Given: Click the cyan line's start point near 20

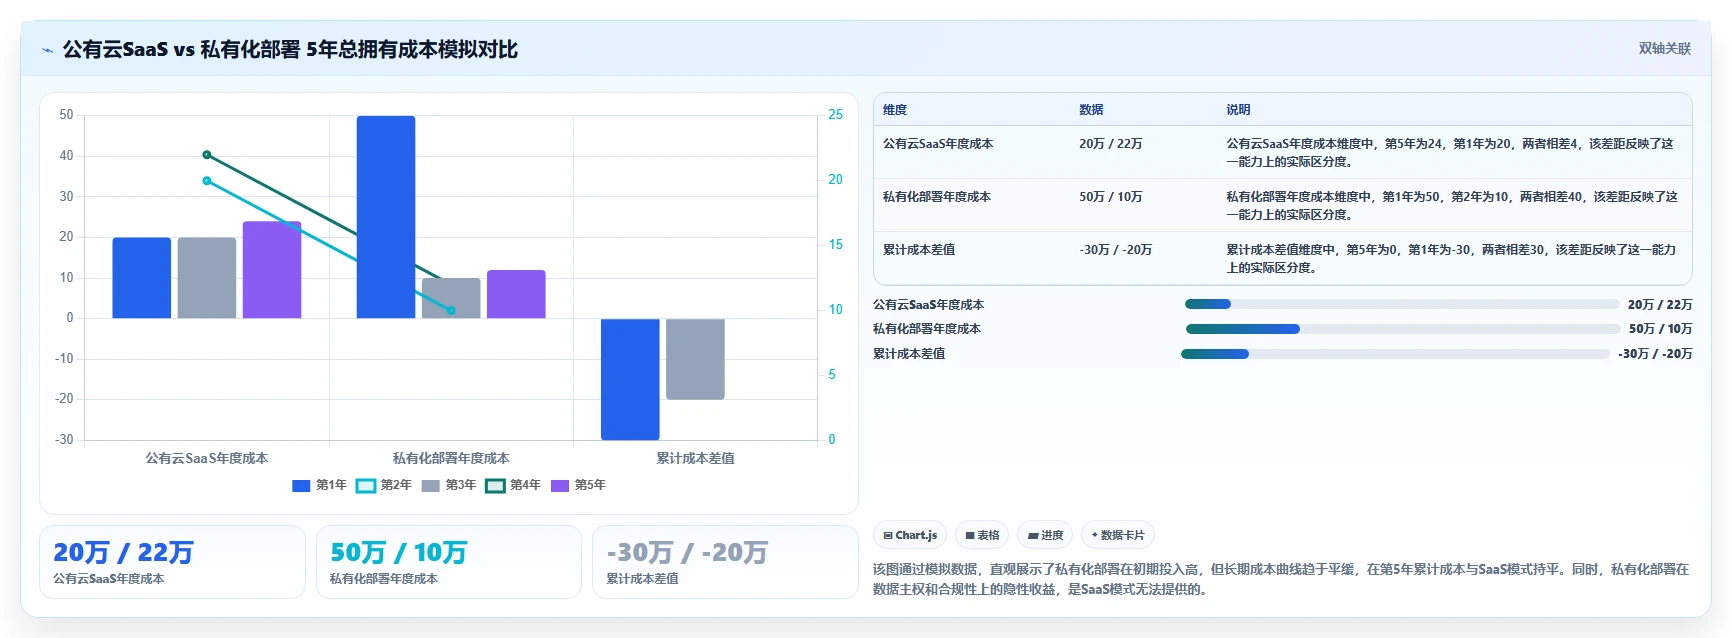Looking at the screenshot, I should [x=207, y=181].
